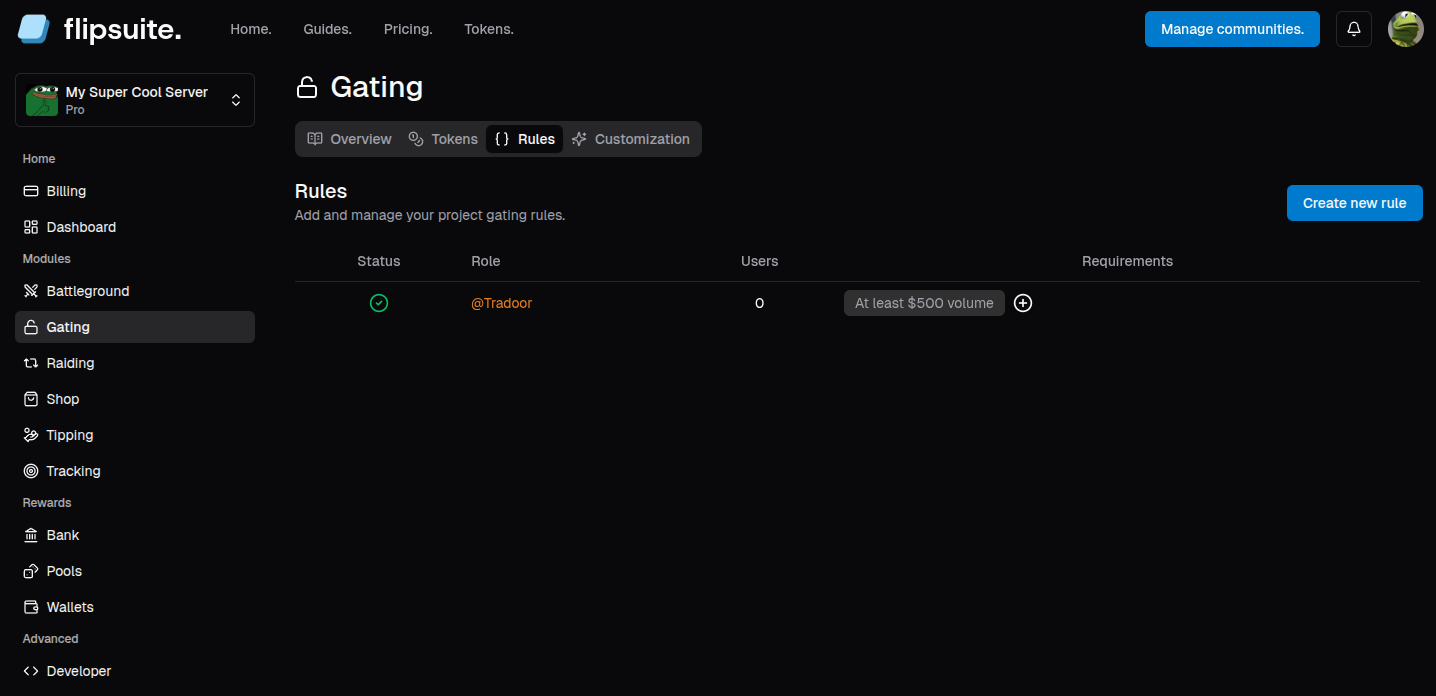
Task: Expand the server selector chevrons
Action: tap(236, 100)
